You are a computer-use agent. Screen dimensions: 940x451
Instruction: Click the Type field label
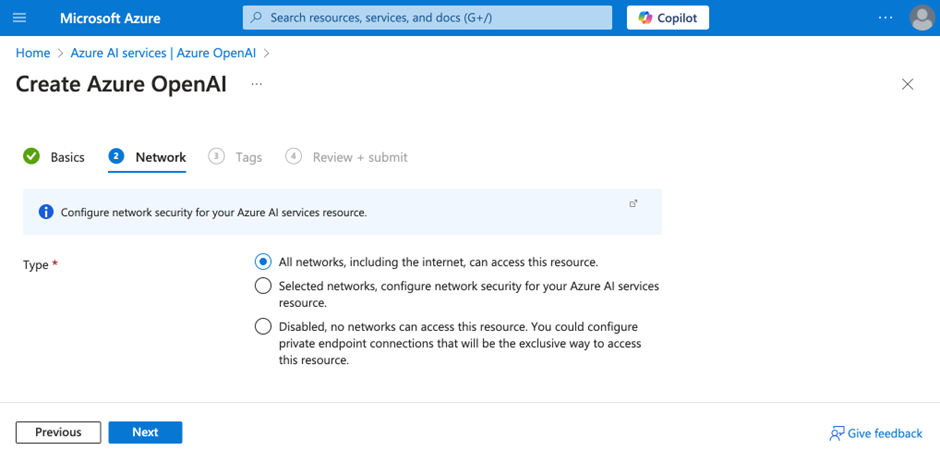(35, 264)
